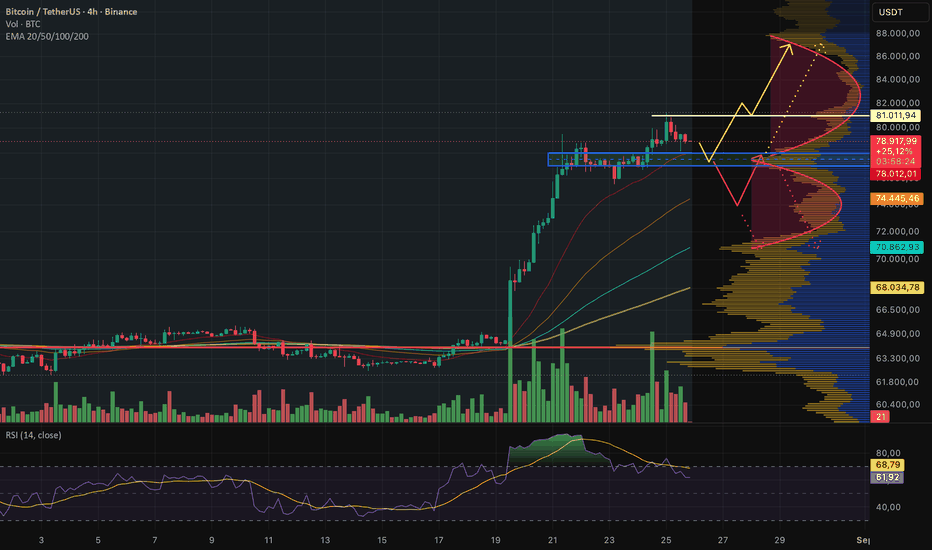The width and height of the screenshot is (932, 550).
Task: Click the RSI value label 68,79
Action: [x=887, y=465]
